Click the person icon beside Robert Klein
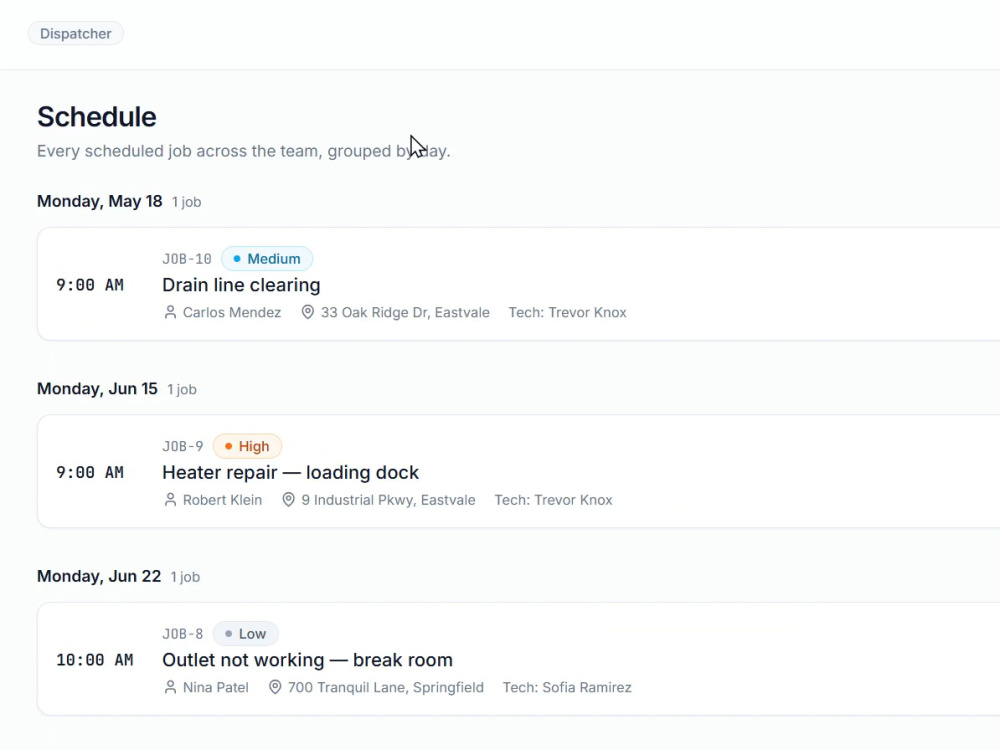Viewport: 1000px width, 750px height. click(x=170, y=500)
